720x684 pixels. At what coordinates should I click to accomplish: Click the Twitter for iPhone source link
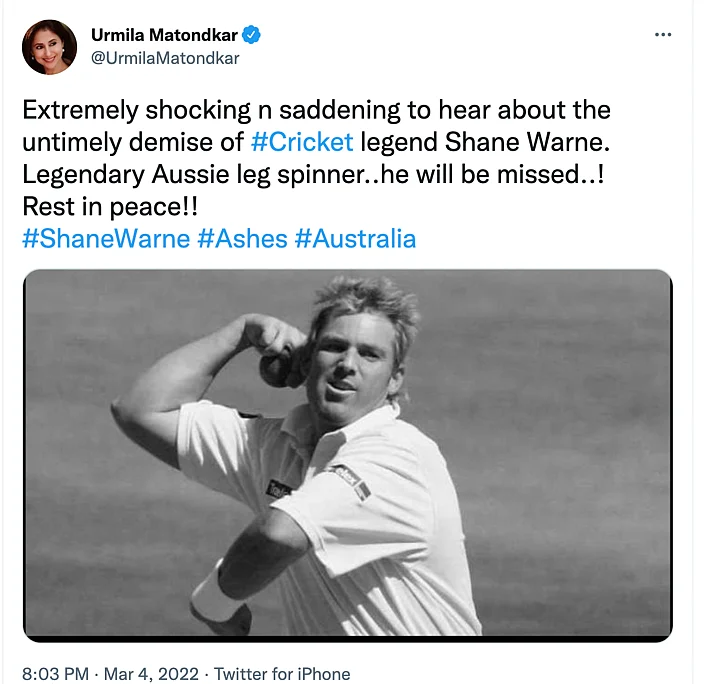click(x=282, y=673)
